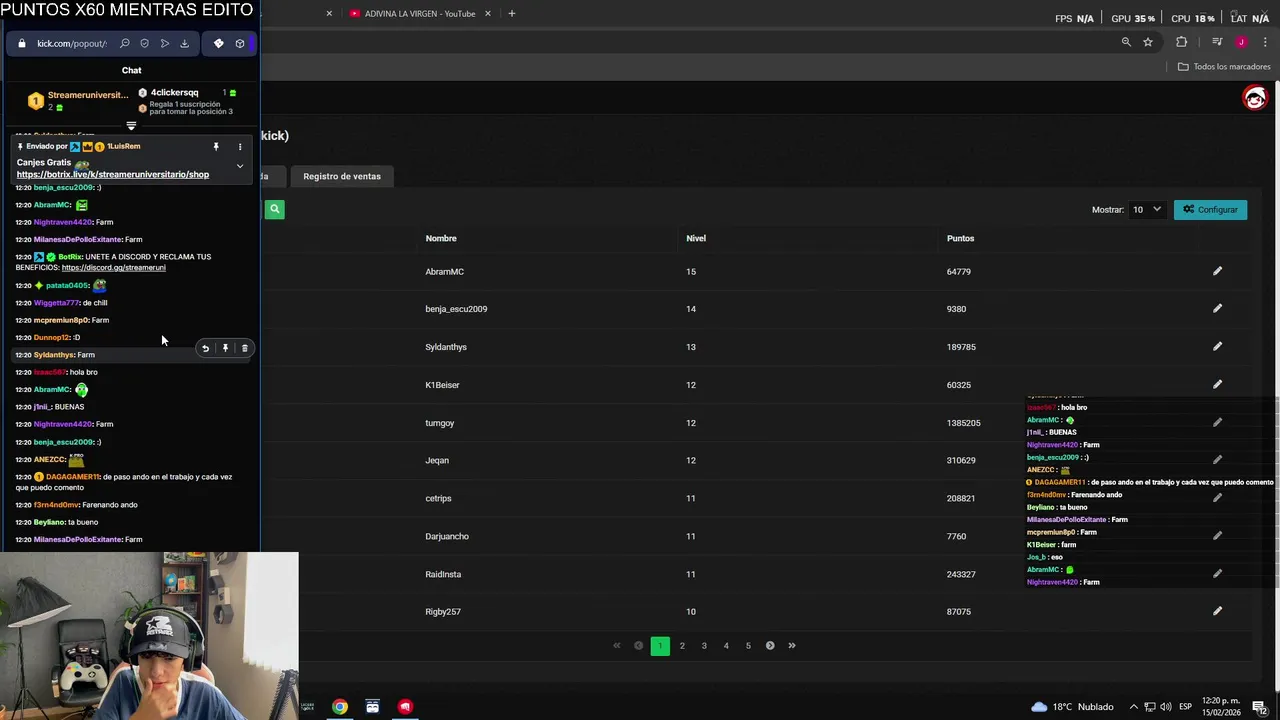1280x720 pixels.
Task: Click Chrome icon in the taskbar
Action: (340, 707)
